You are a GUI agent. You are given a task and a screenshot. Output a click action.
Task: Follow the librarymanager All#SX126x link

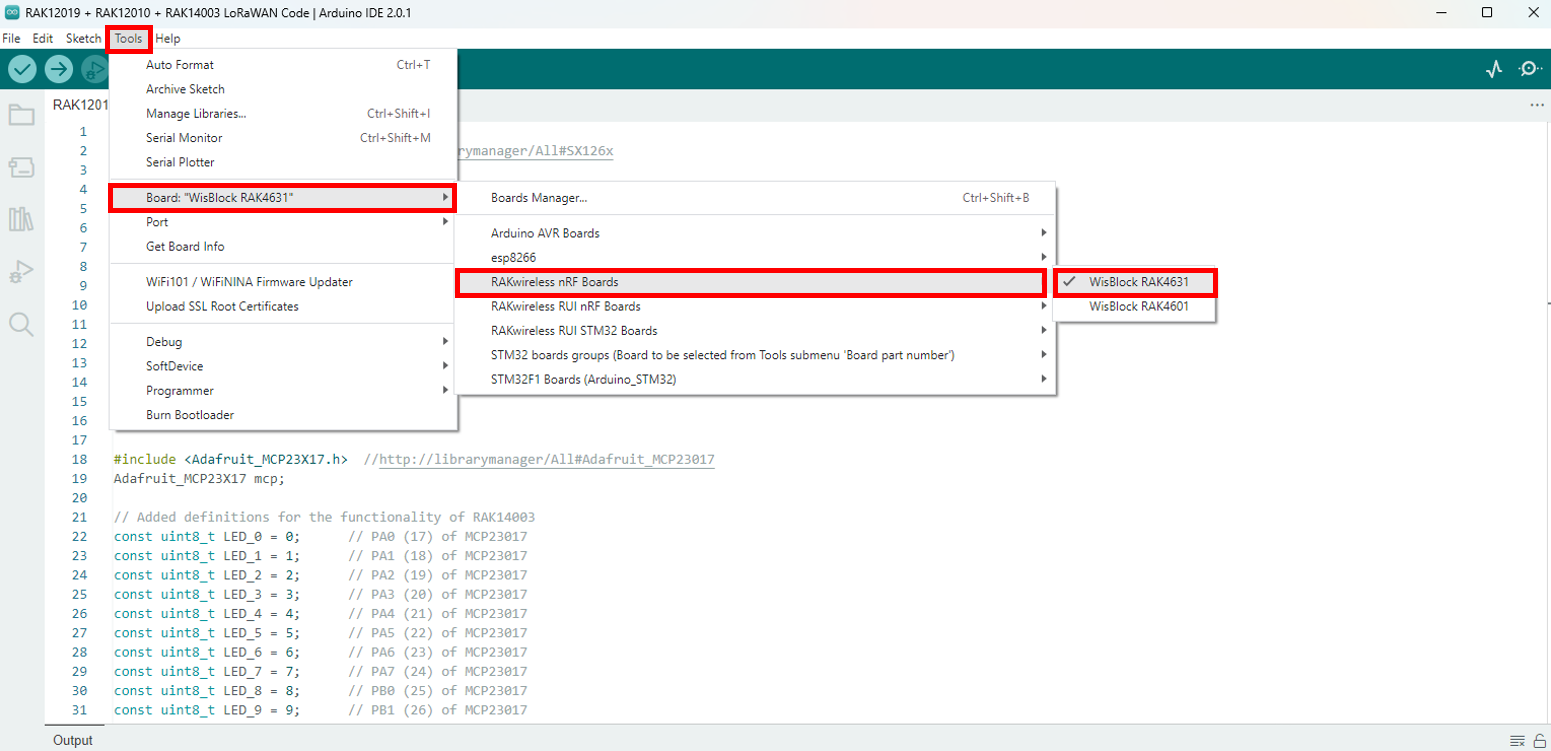click(x=536, y=152)
